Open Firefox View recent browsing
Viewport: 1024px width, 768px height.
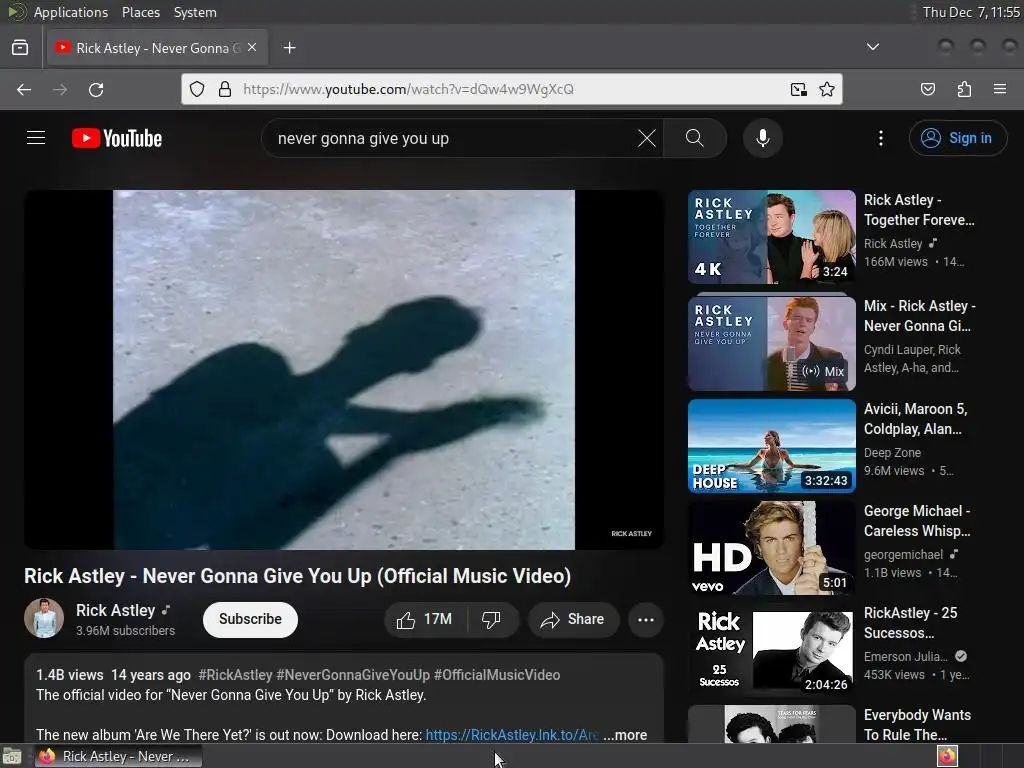20,48
